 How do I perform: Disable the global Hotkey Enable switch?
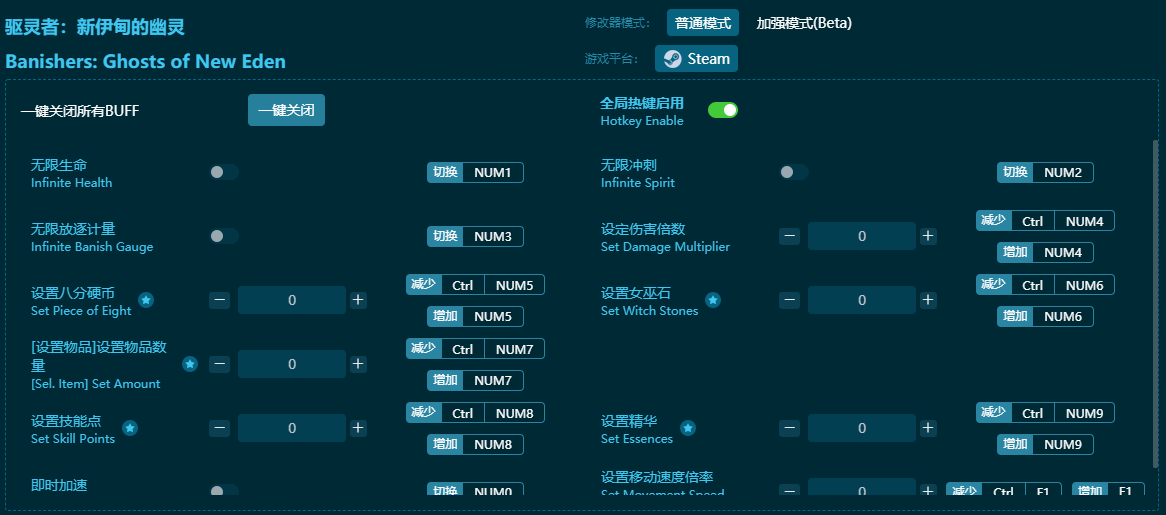click(x=722, y=110)
